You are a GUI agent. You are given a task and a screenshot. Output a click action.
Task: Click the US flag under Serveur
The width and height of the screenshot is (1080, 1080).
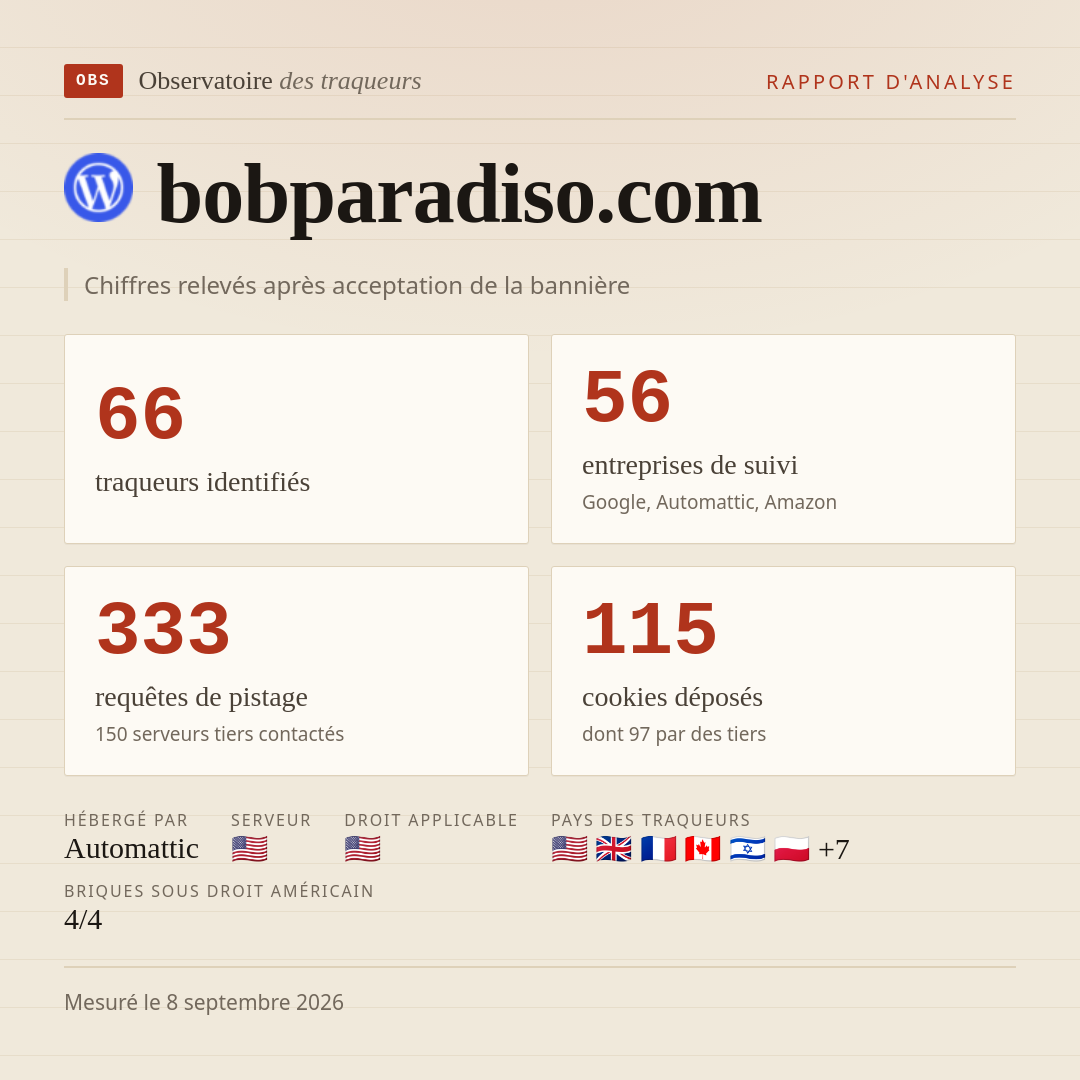point(249,849)
